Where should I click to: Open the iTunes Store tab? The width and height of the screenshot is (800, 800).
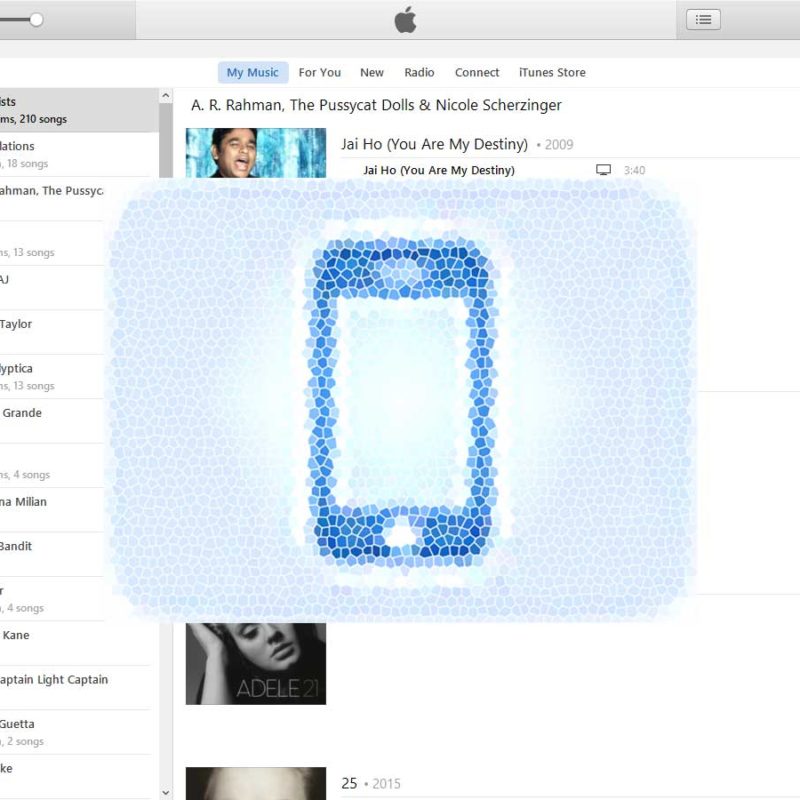point(552,72)
